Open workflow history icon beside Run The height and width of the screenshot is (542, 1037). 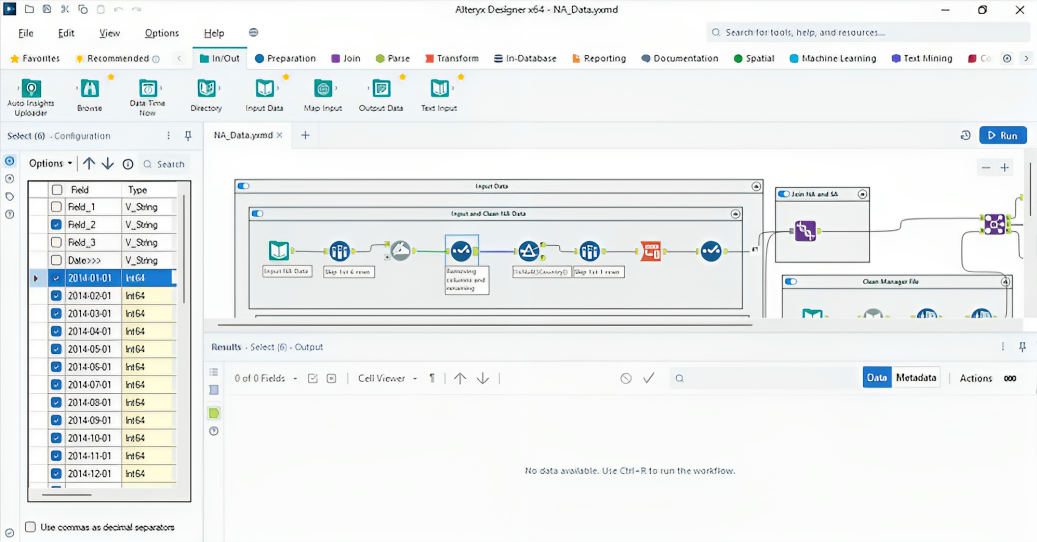[966, 135]
